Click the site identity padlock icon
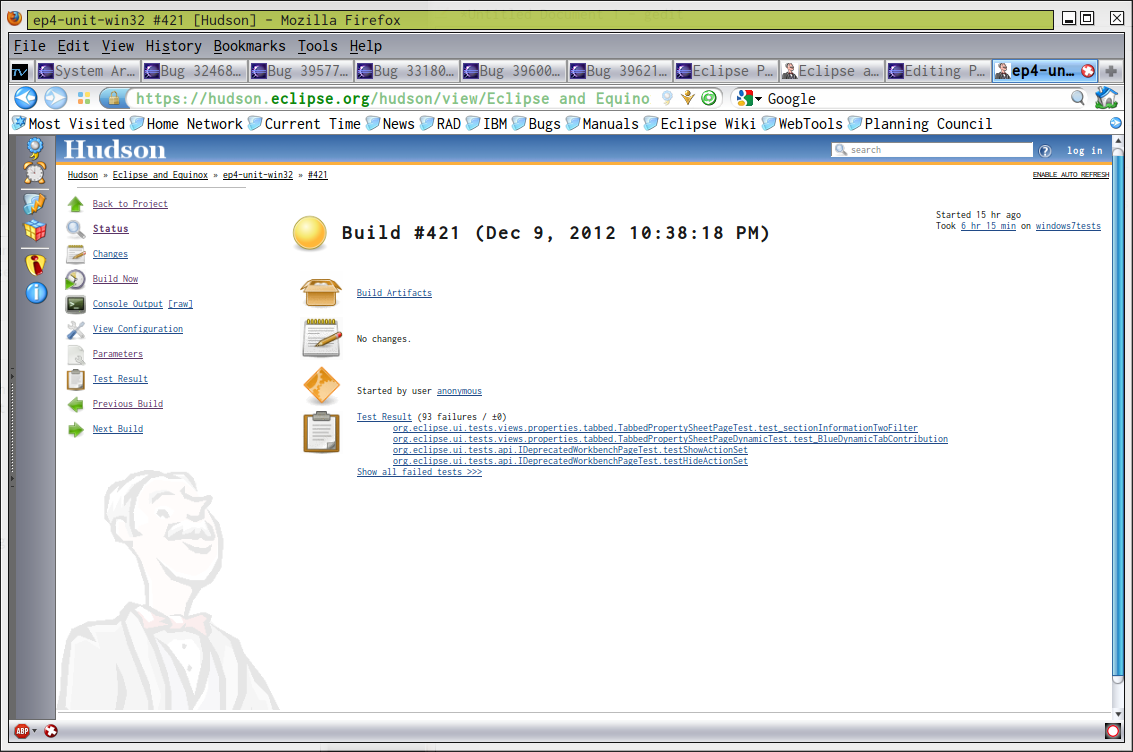Screen dimensions: 1133x752 [112, 98]
